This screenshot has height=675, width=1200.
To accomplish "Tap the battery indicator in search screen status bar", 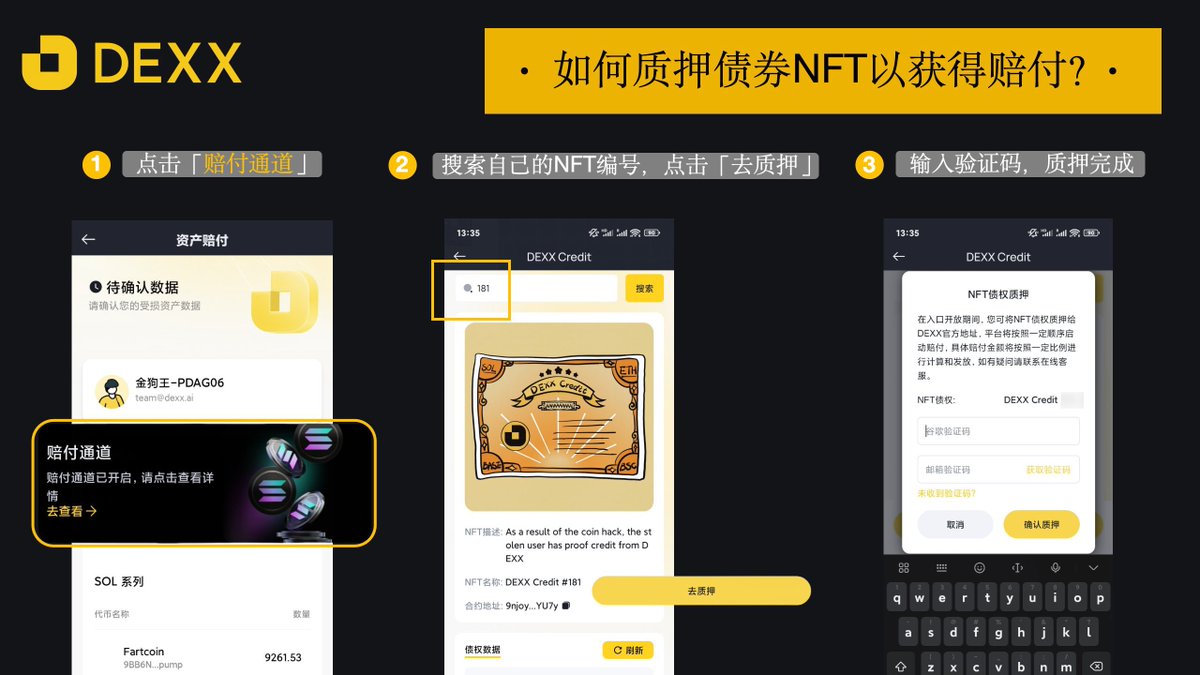I will coord(653,233).
